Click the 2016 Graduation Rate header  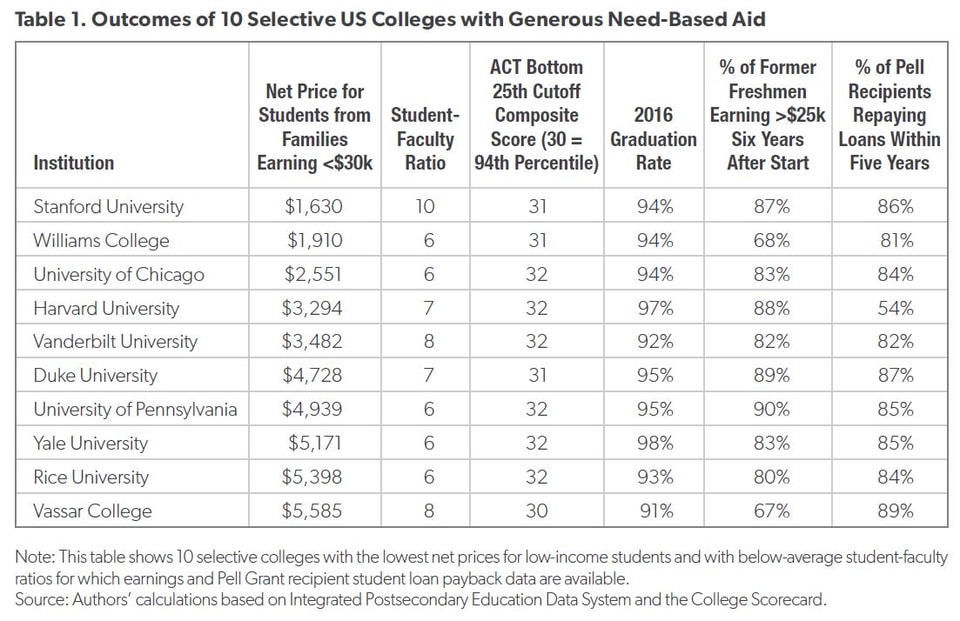pyautogui.click(x=653, y=139)
